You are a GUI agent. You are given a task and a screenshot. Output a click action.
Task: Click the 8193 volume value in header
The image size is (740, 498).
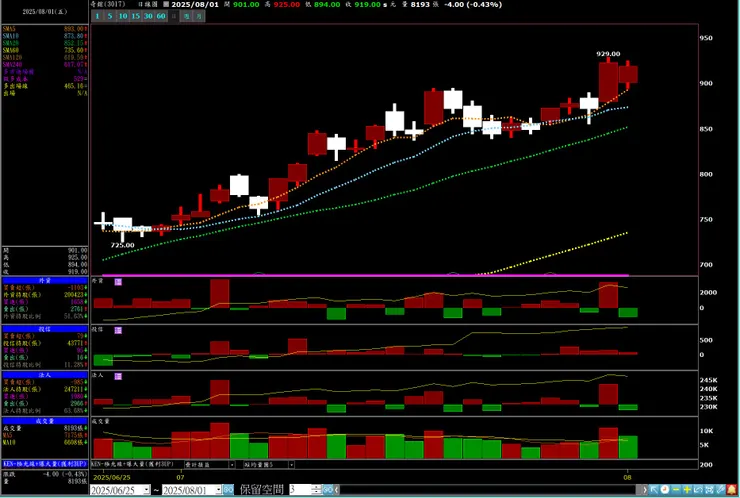point(420,4)
